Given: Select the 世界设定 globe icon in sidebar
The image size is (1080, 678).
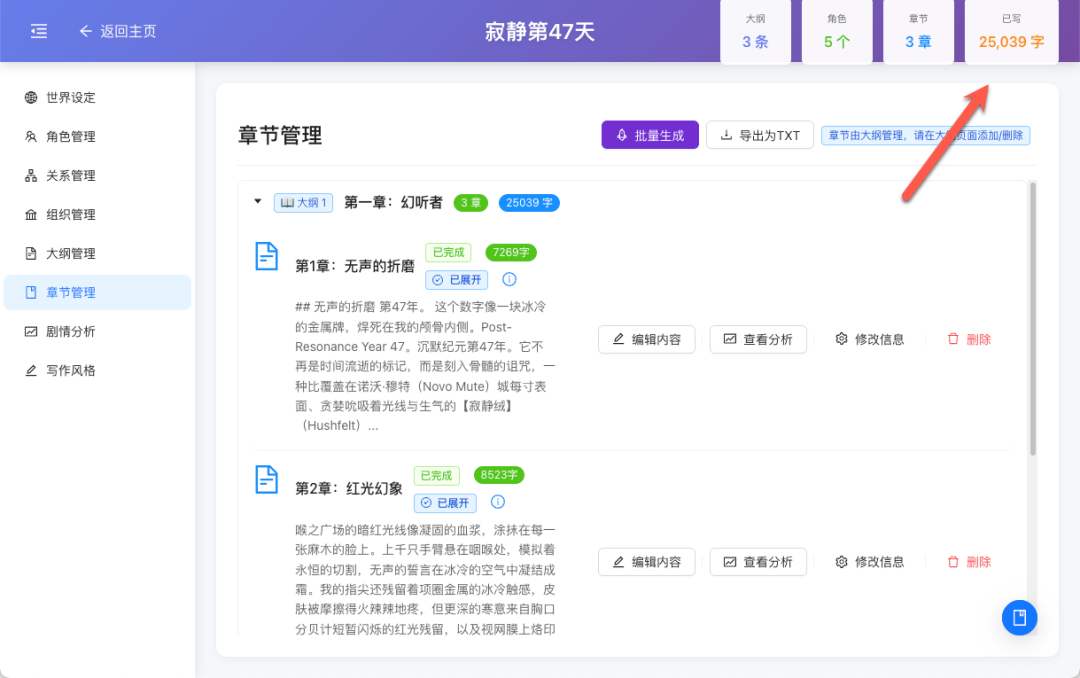Looking at the screenshot, I should (x=29, y=97).
